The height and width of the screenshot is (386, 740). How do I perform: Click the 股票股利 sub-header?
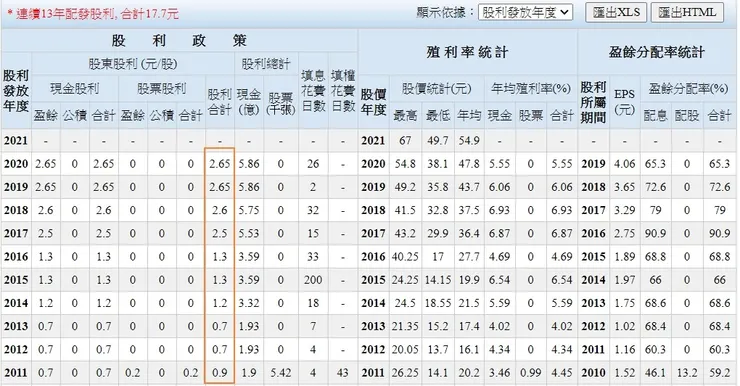[161, 89]
